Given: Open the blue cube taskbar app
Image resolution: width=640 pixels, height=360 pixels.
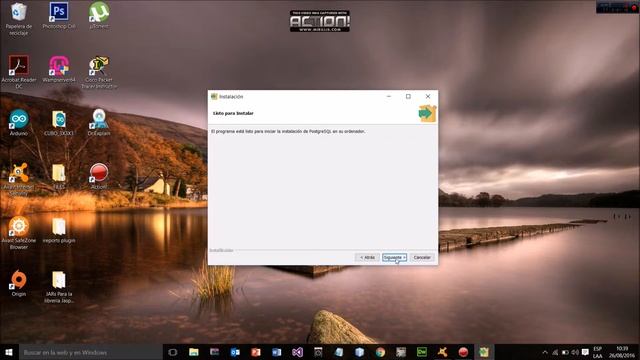Looking at the screenshot, I should pos(360,352).
